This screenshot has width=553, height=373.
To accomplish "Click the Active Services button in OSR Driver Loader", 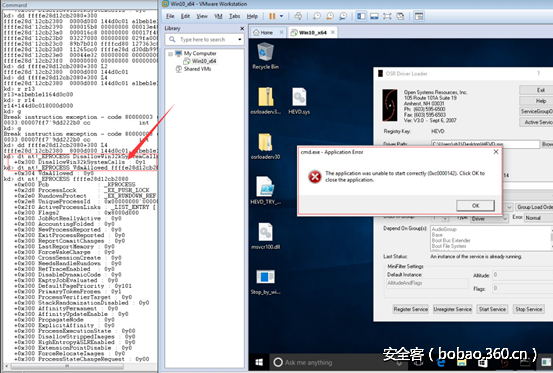I will 537,122.
